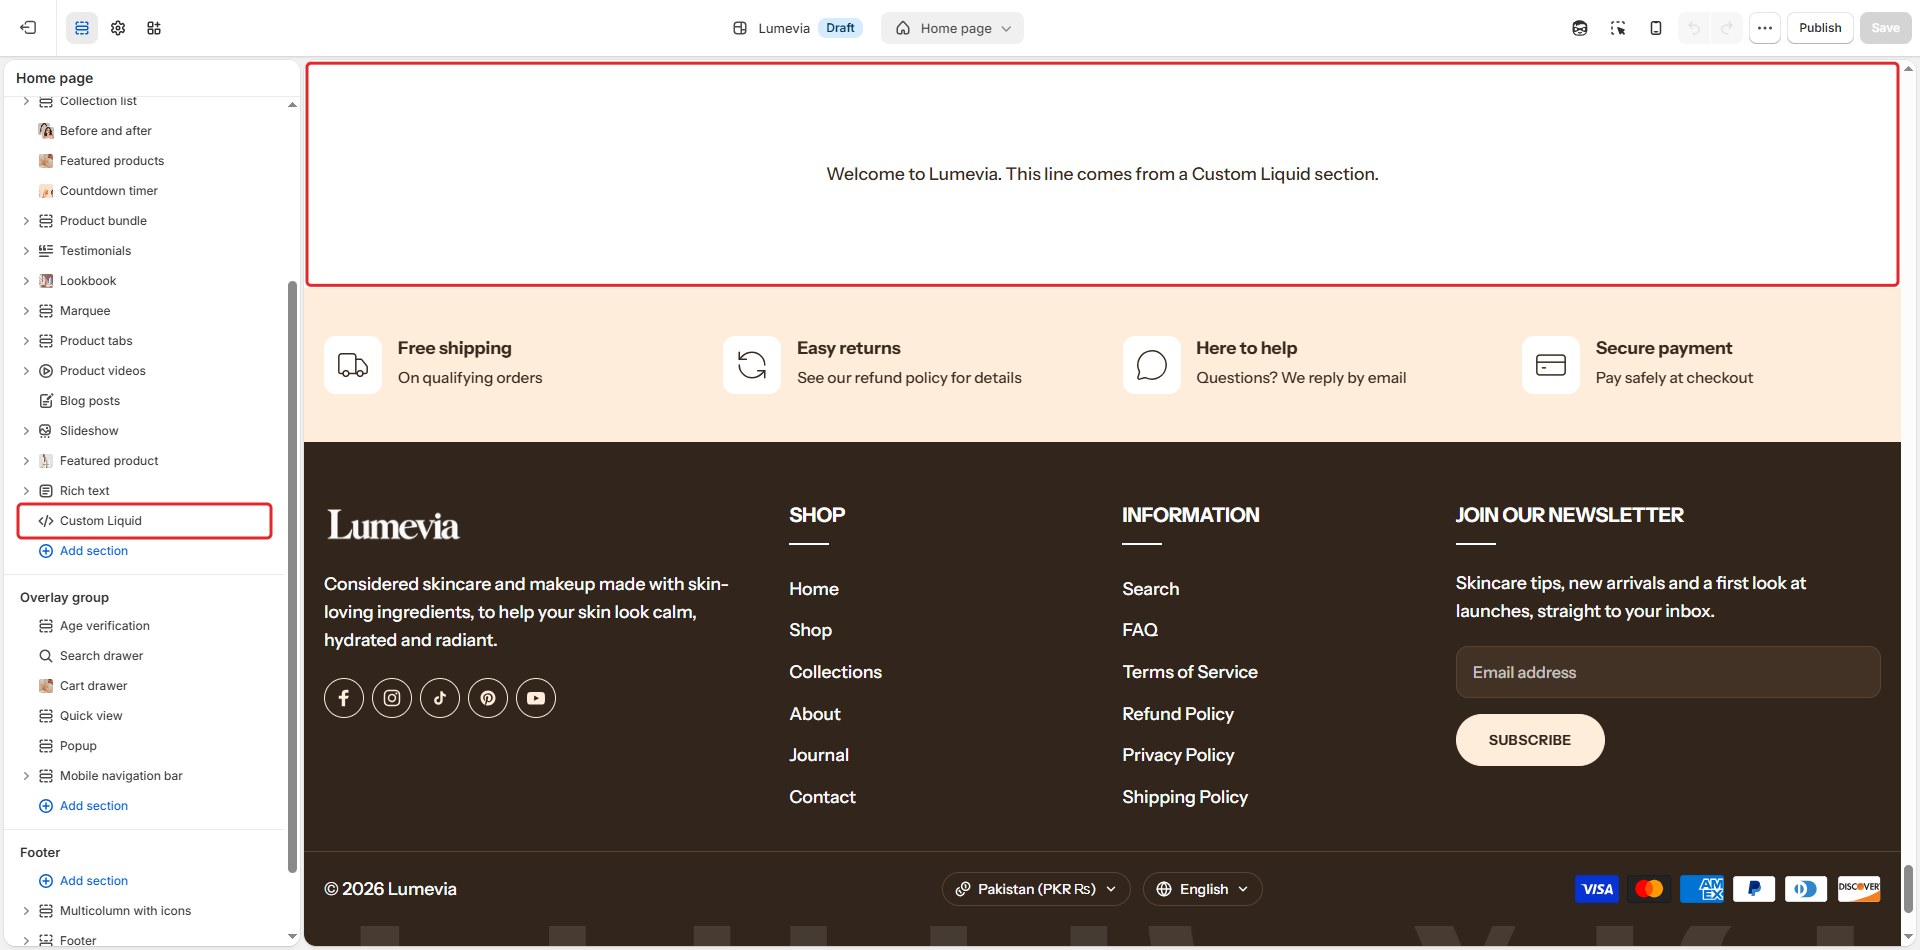
Task: Open the Shipping Policy footer link
Action: click(x=1185, y=797)
